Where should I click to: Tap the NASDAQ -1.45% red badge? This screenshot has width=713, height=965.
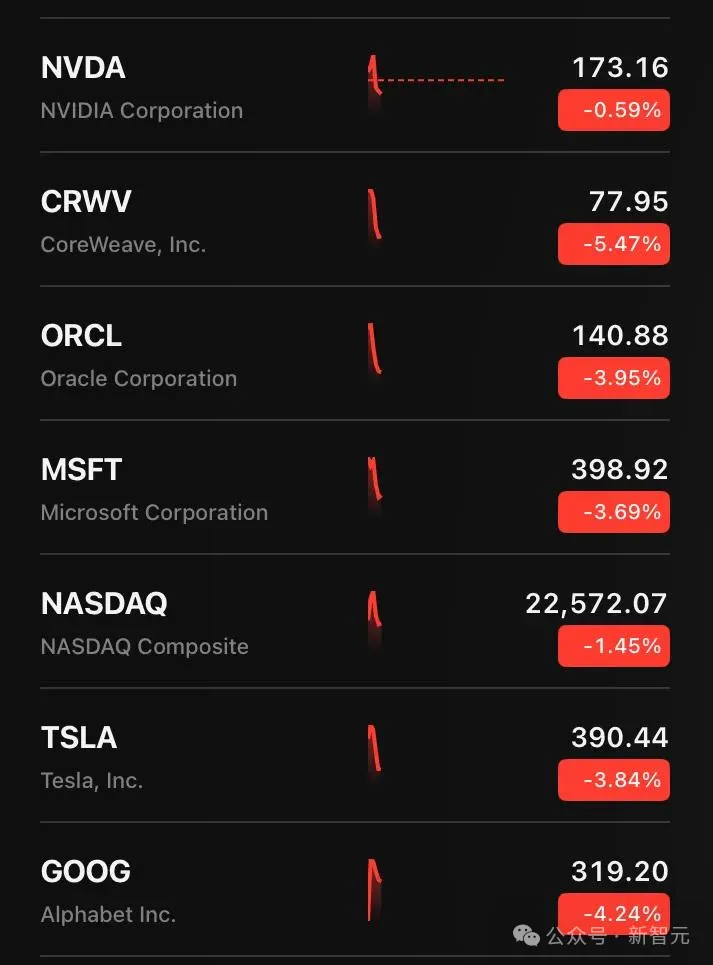[x=613, y=646]
